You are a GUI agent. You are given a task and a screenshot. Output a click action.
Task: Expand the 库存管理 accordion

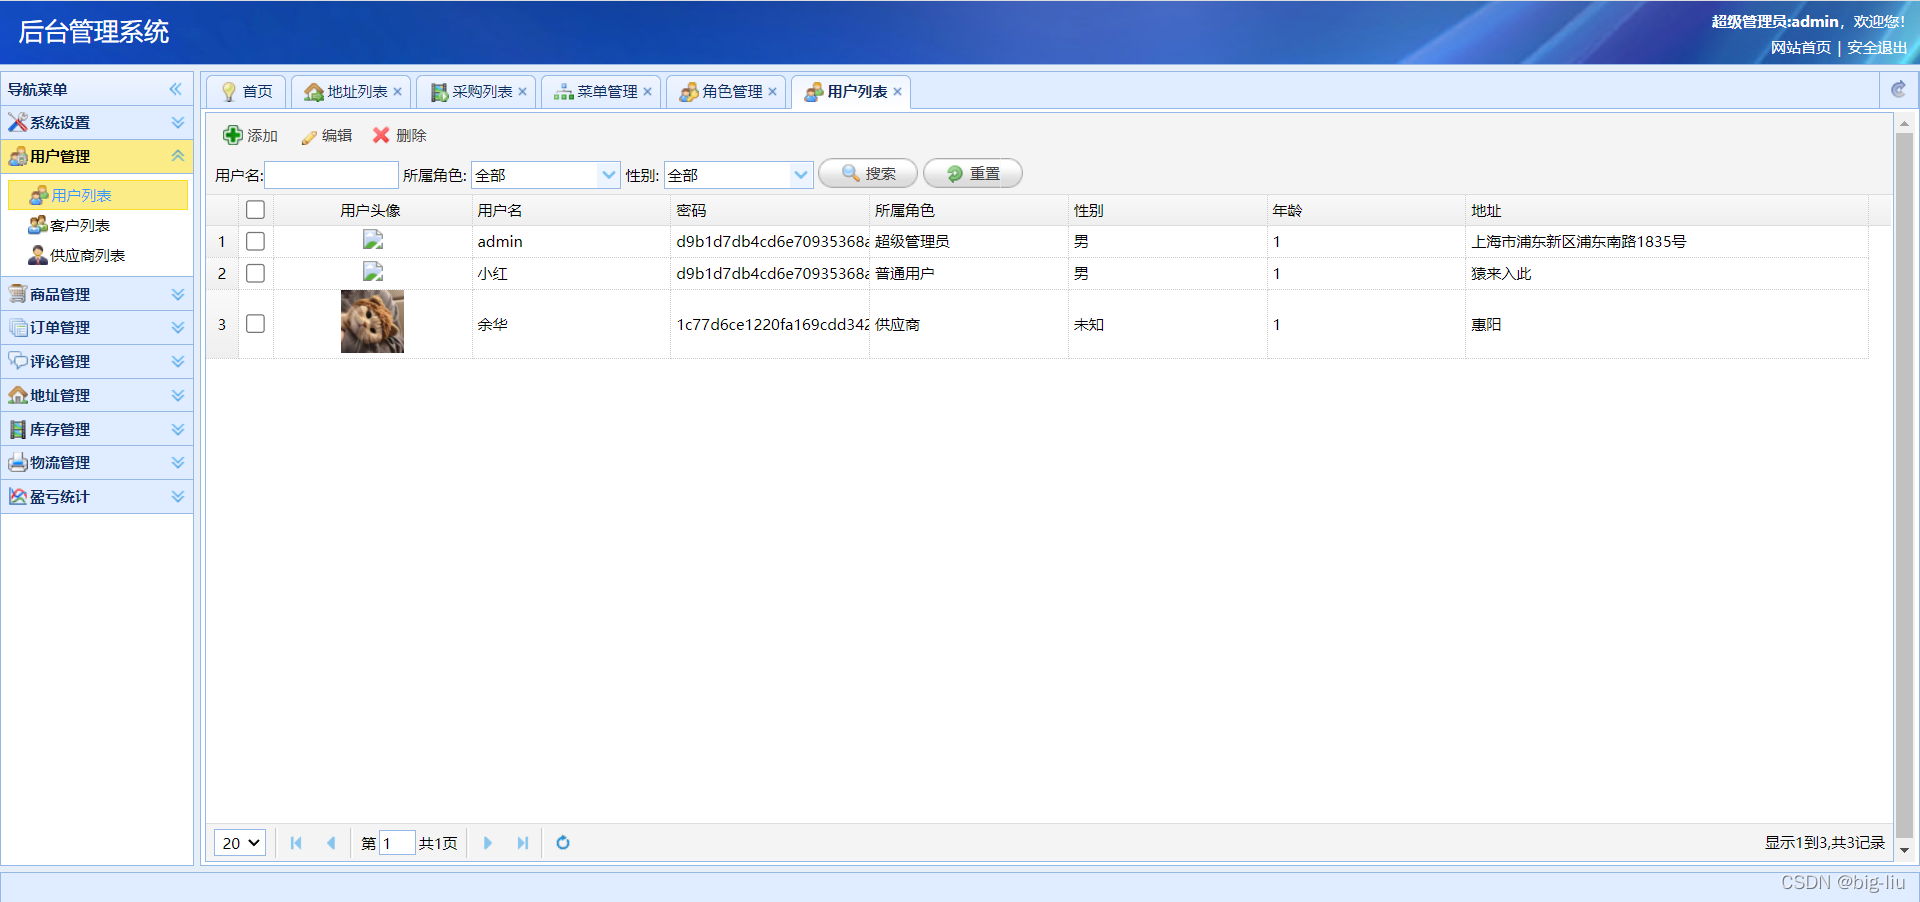click(97, 429)
